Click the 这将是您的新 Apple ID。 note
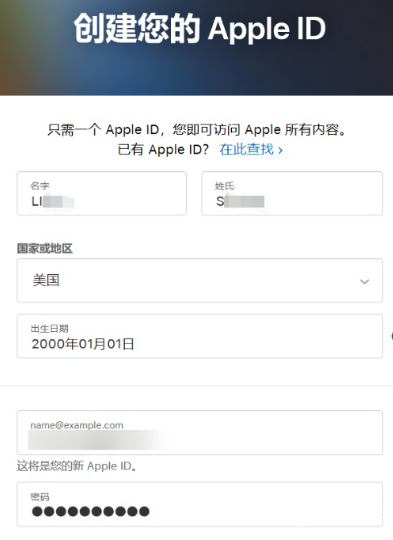This screenshot has width=393, height=540. point(77,466)
